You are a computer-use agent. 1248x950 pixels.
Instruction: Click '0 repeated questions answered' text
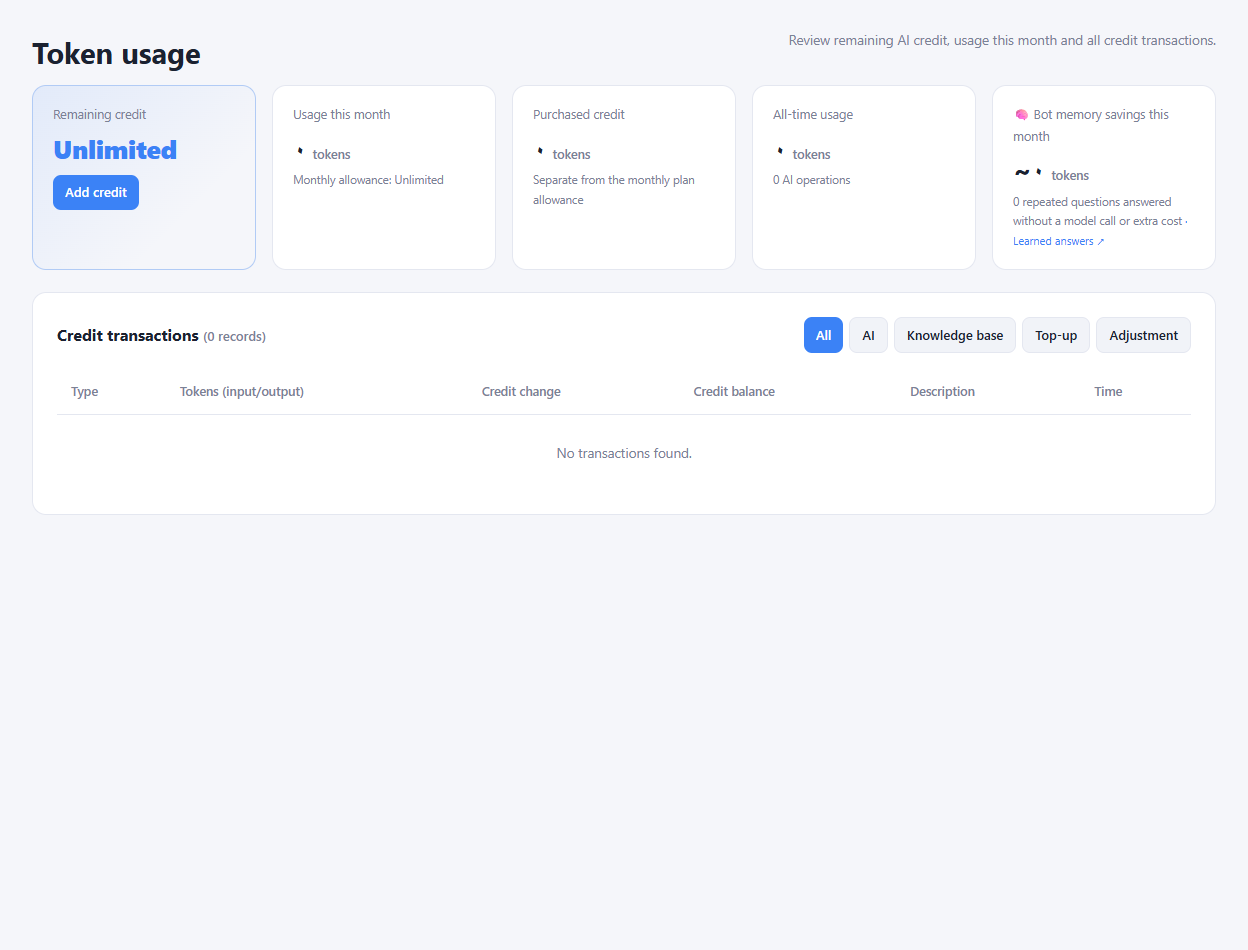tap(1092, 202)
